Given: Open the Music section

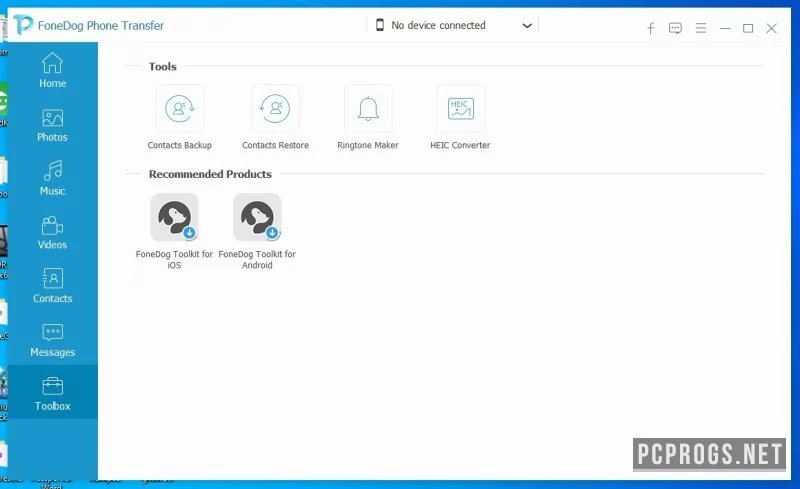Looking at the screenshot, I should 53,178.
